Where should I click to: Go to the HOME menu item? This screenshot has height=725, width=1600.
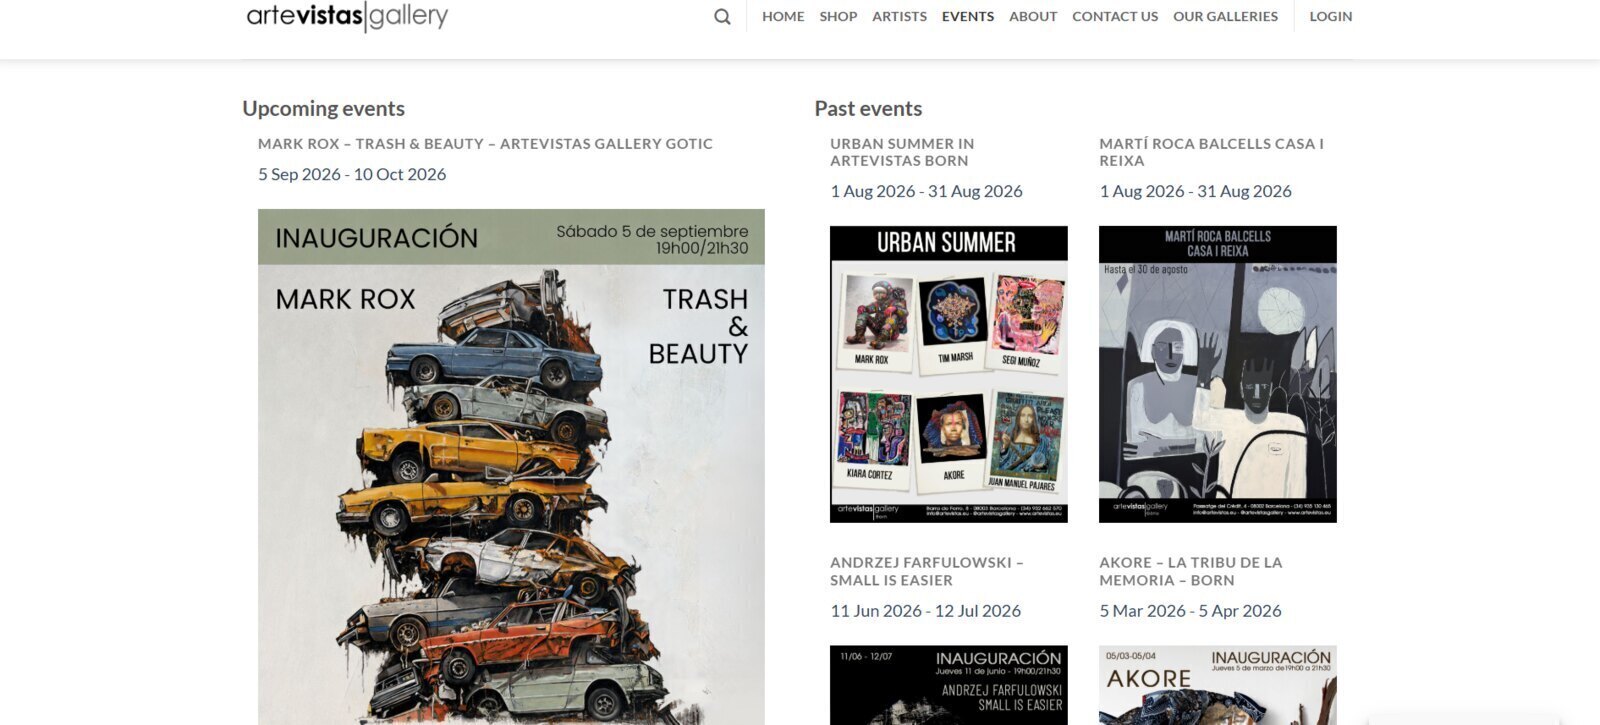point(783,16)
